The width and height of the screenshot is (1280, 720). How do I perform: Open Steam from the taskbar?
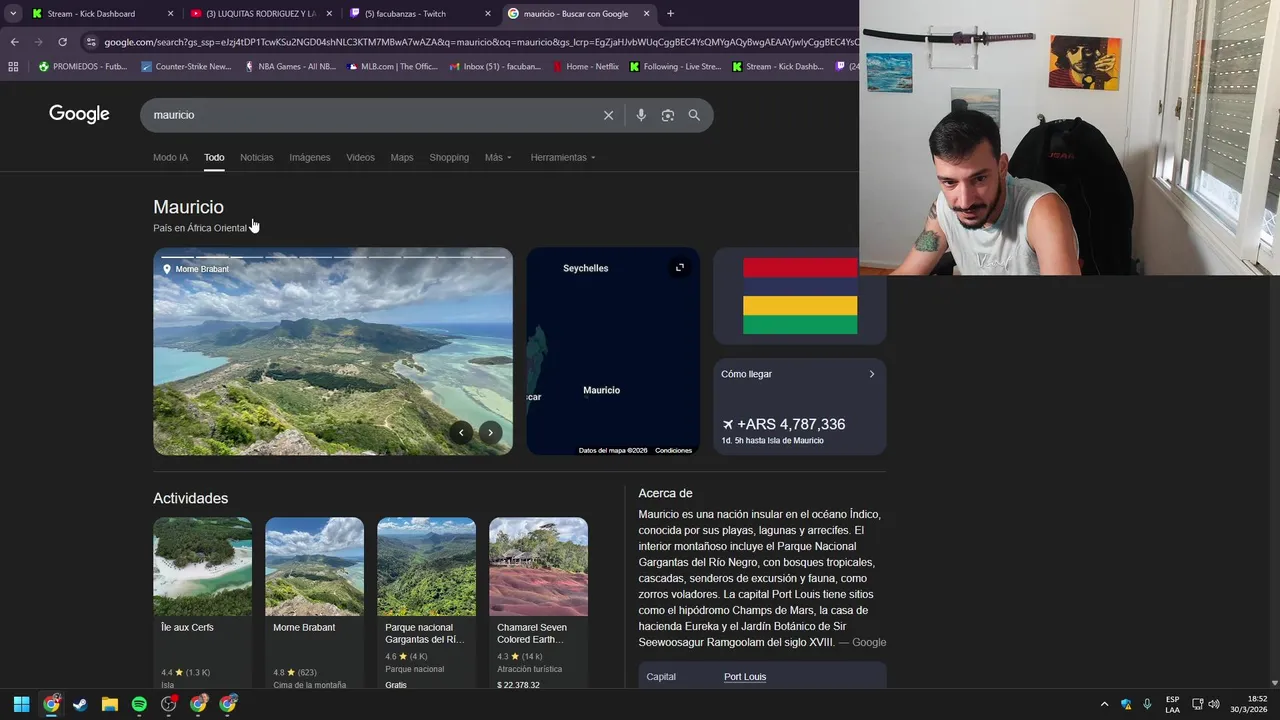[80, 704]
